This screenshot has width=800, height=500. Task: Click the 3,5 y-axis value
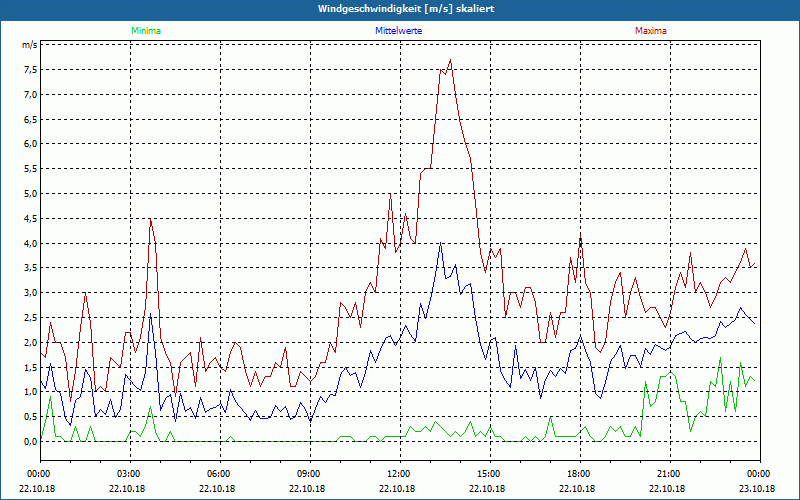[x=31, y=268]
